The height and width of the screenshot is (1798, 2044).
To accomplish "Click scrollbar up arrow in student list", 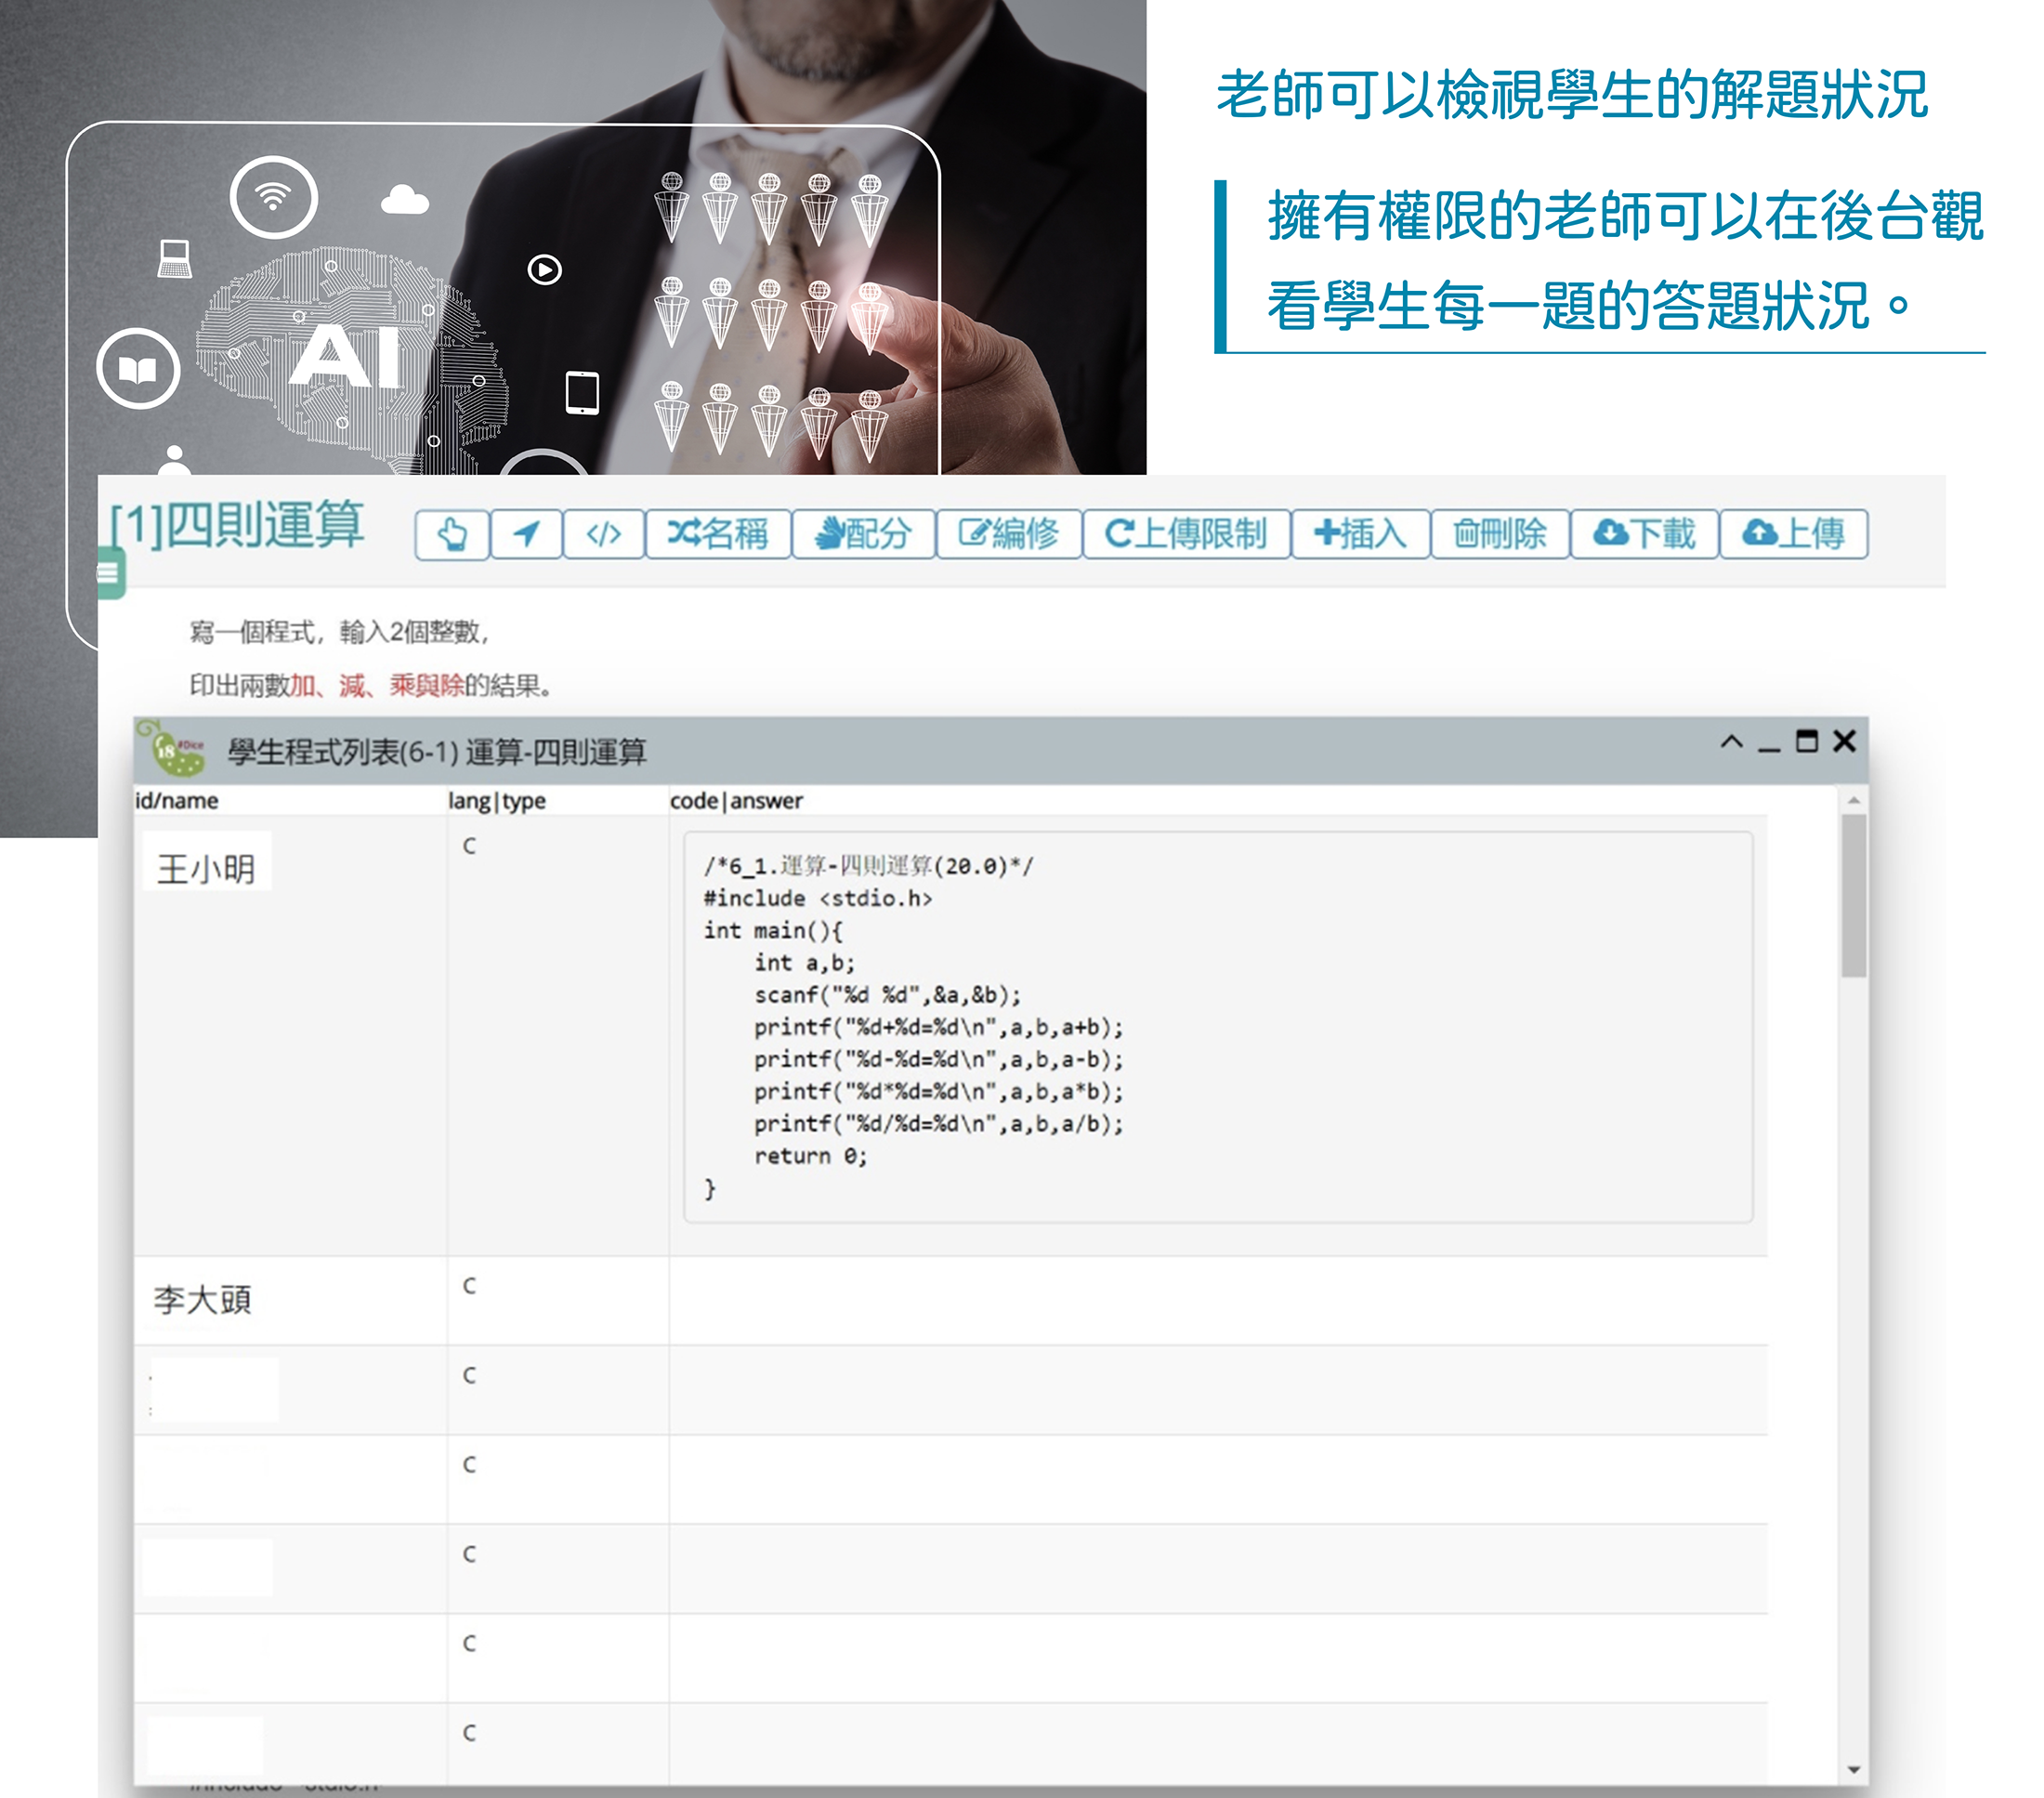I will tap(1854, 800).
